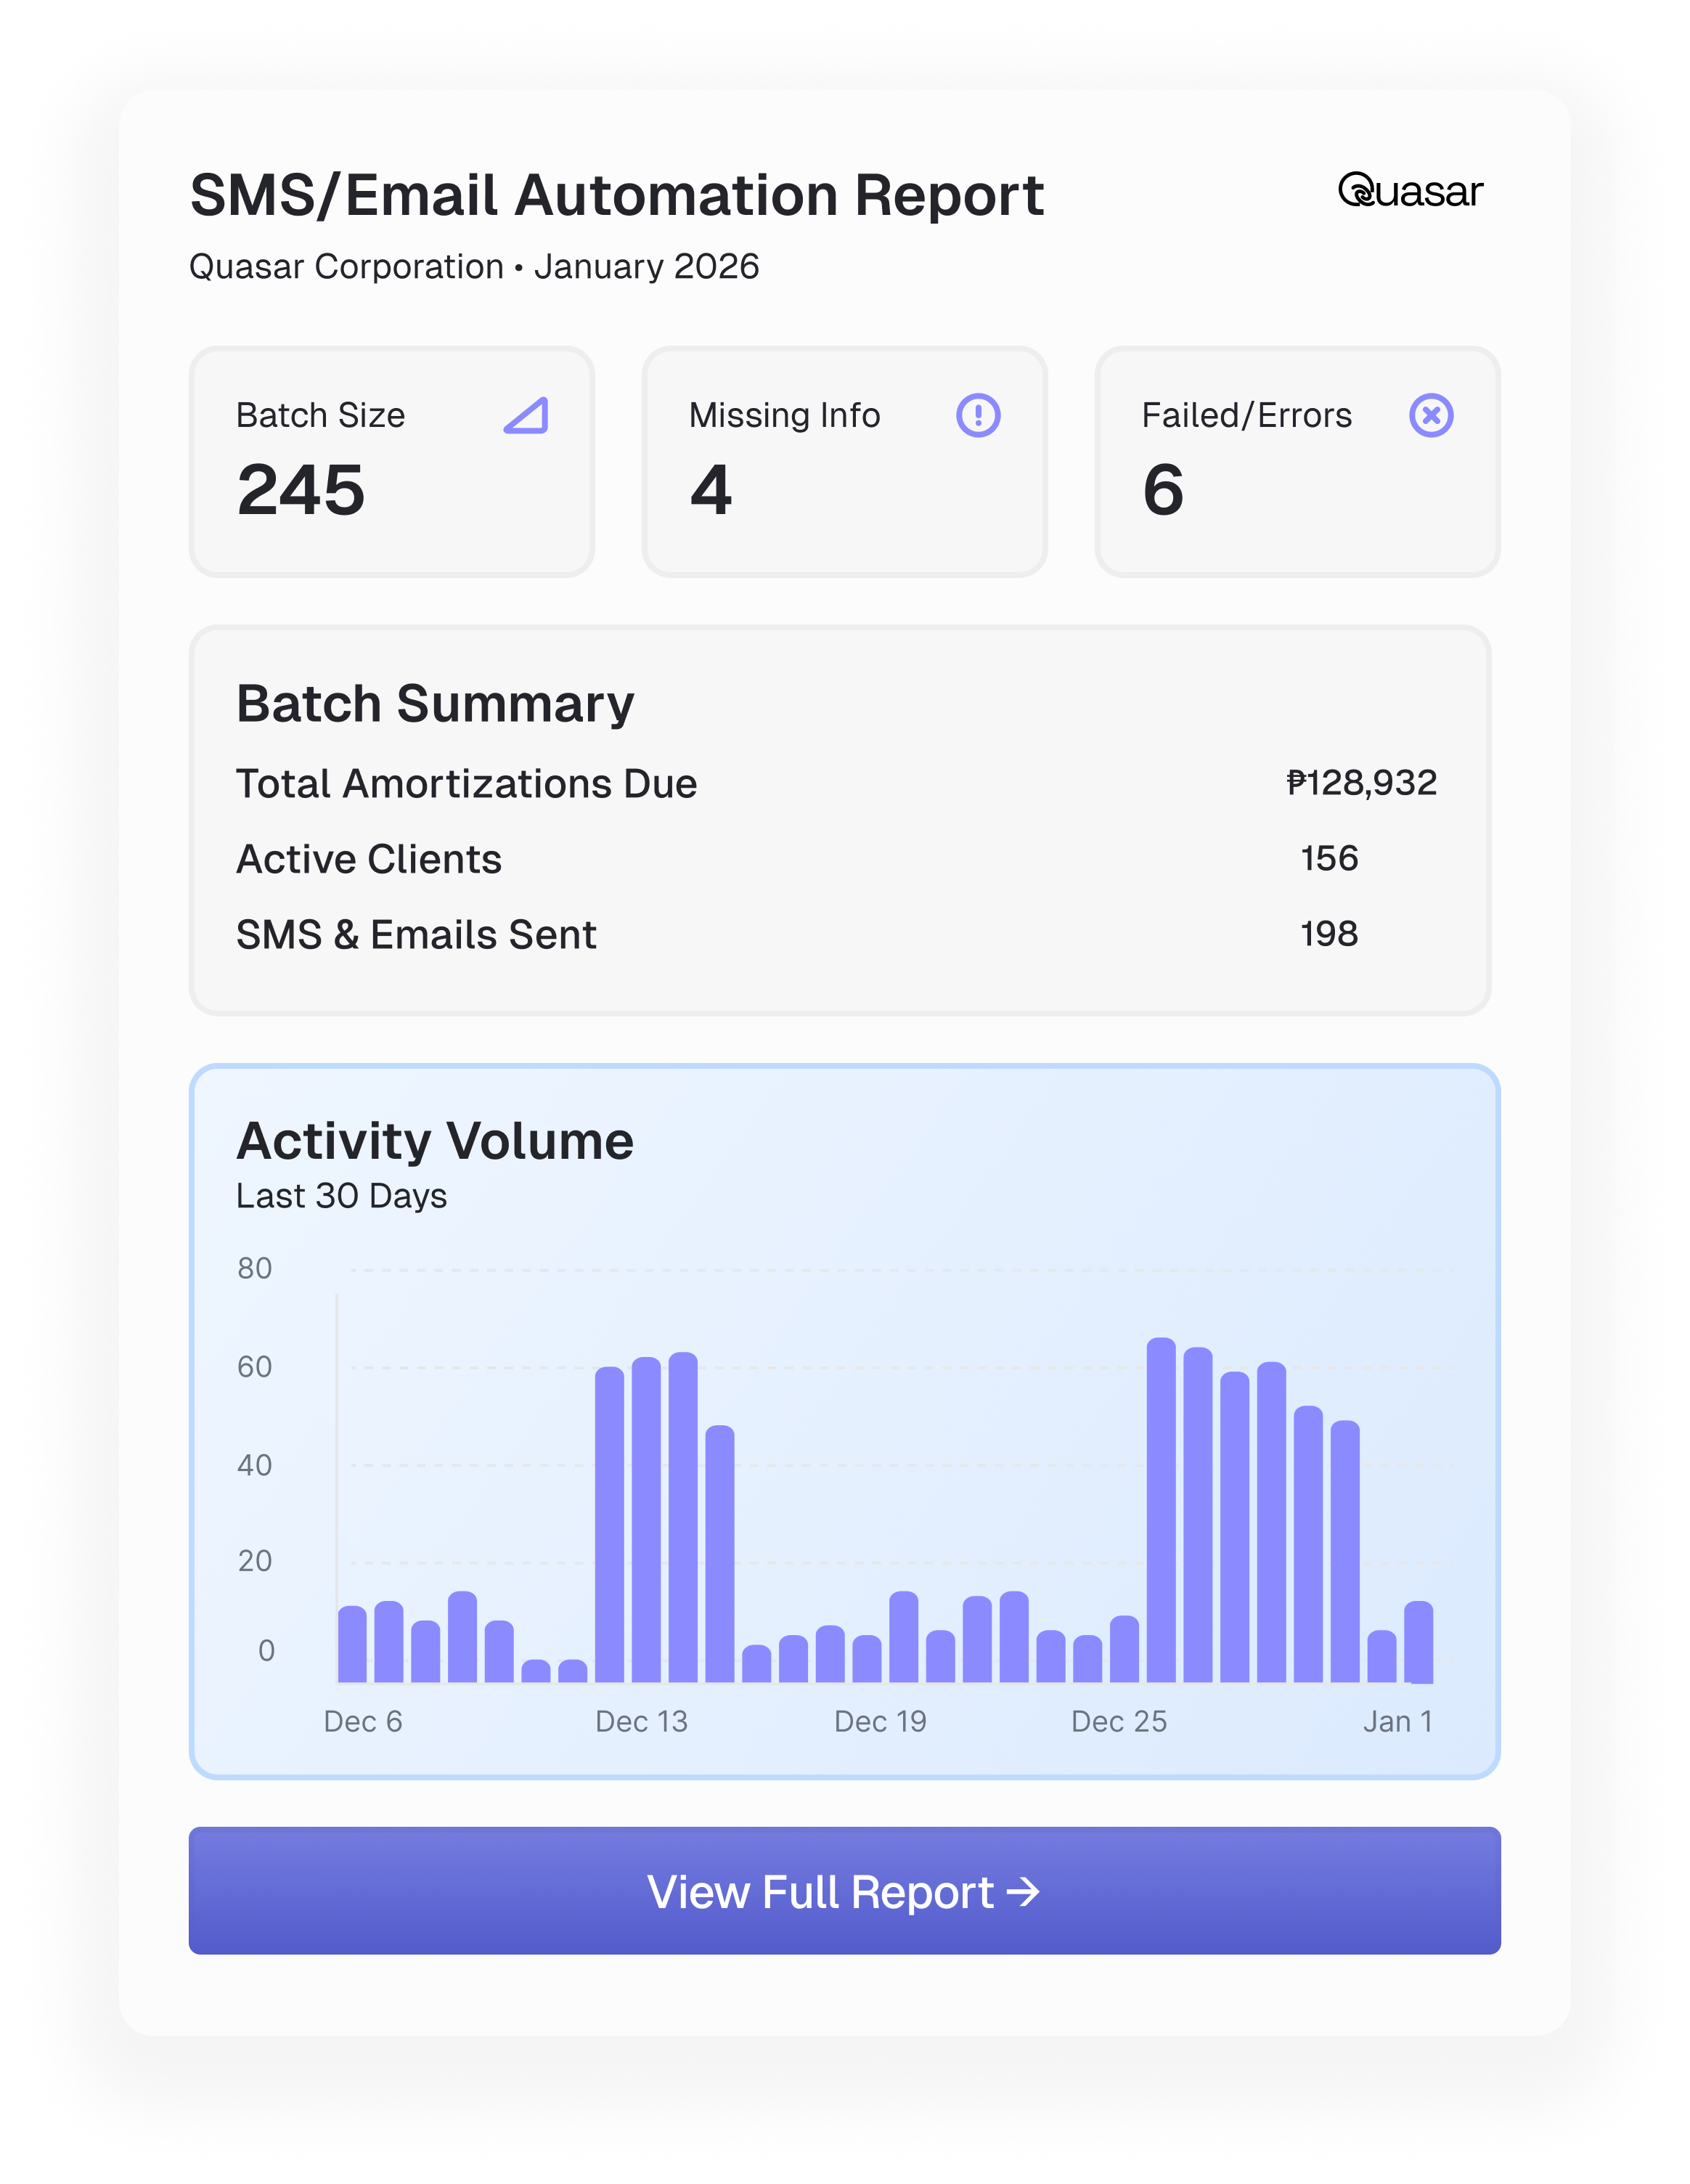Click the Dec 6 axis label
Image resolution: width=1690 pixels, height=2184 pixels.
[363, 1721]
